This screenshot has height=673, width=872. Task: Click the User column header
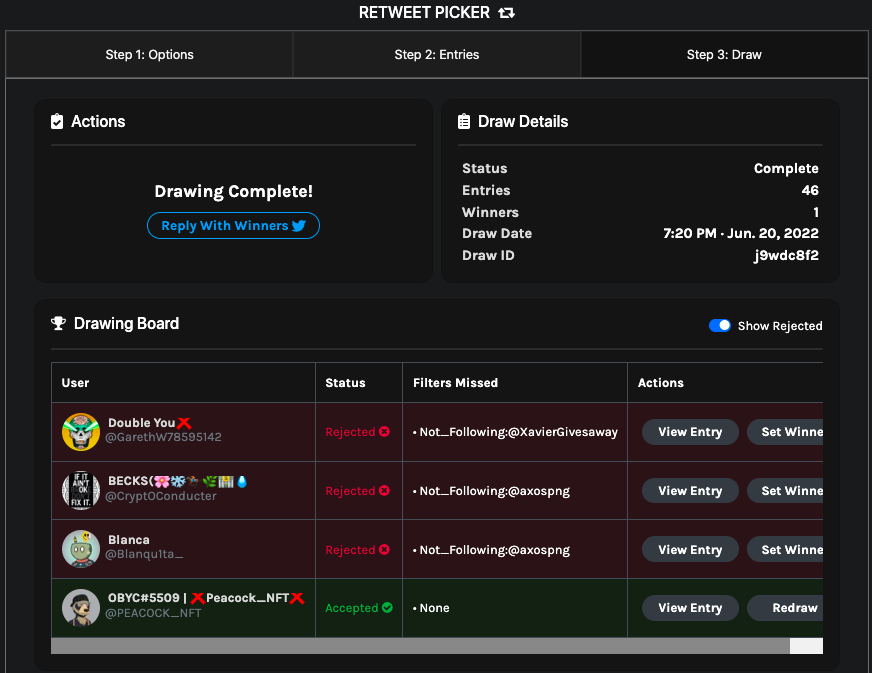[x=75, y=383]
